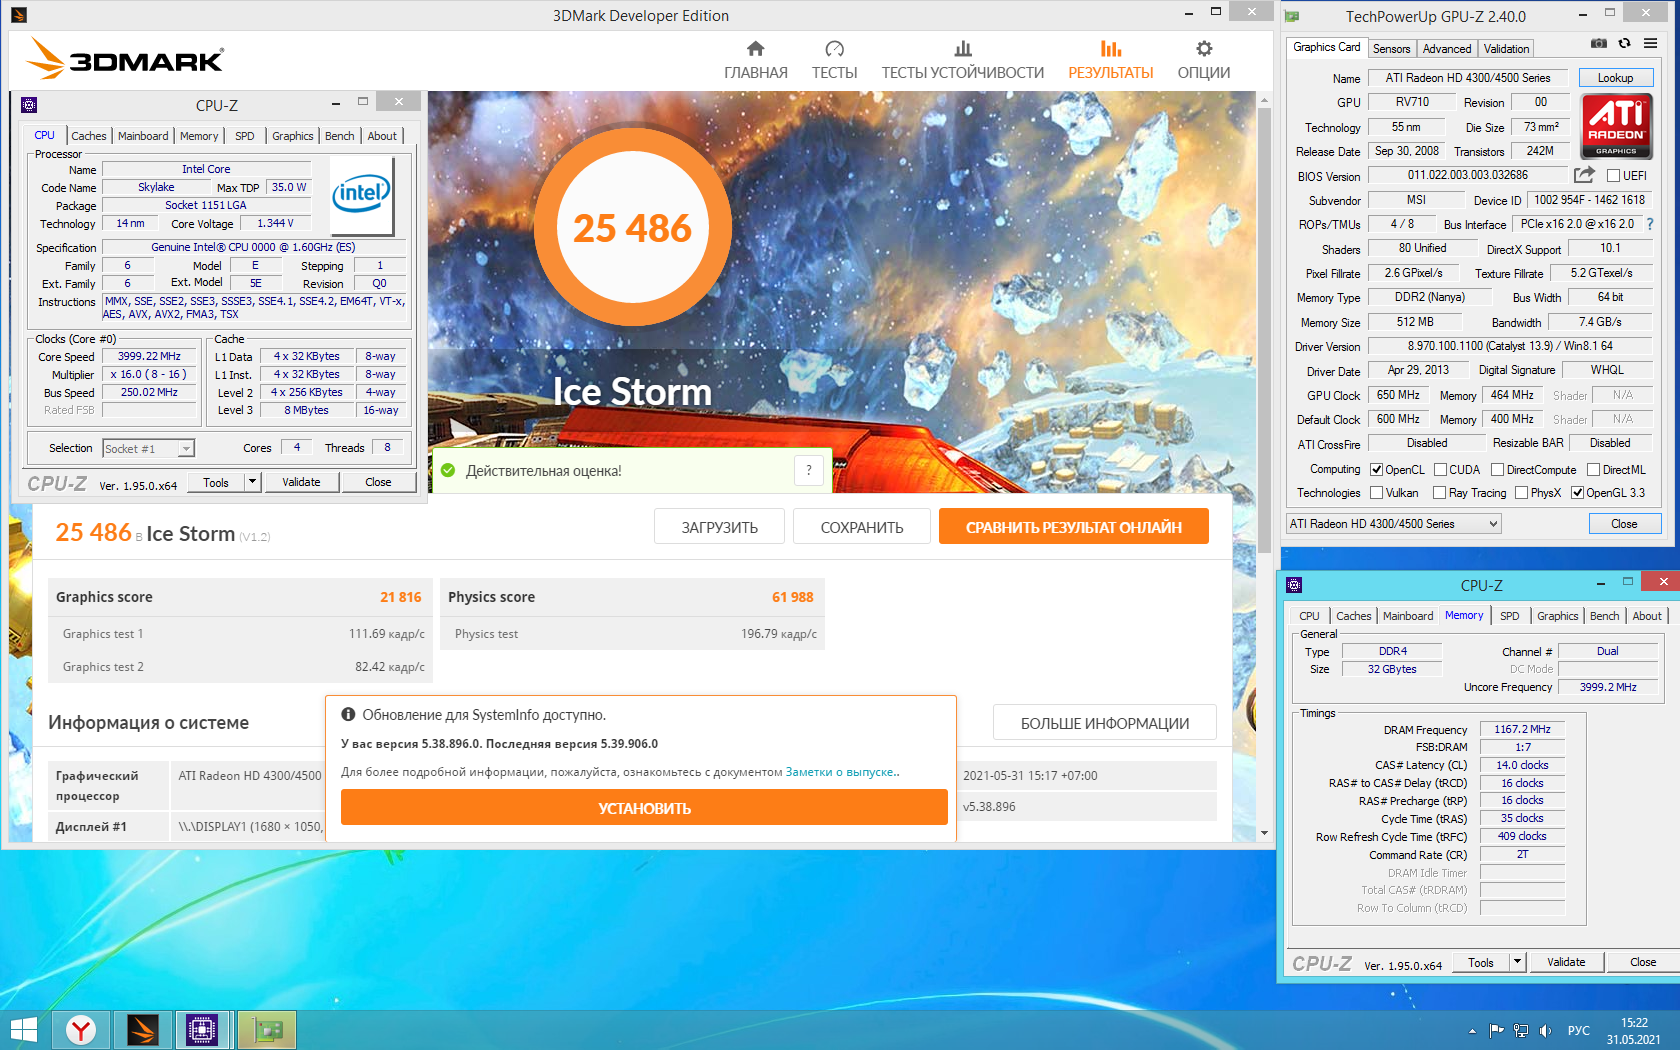Toggle the PhysX checkbox

(1521, 493)
